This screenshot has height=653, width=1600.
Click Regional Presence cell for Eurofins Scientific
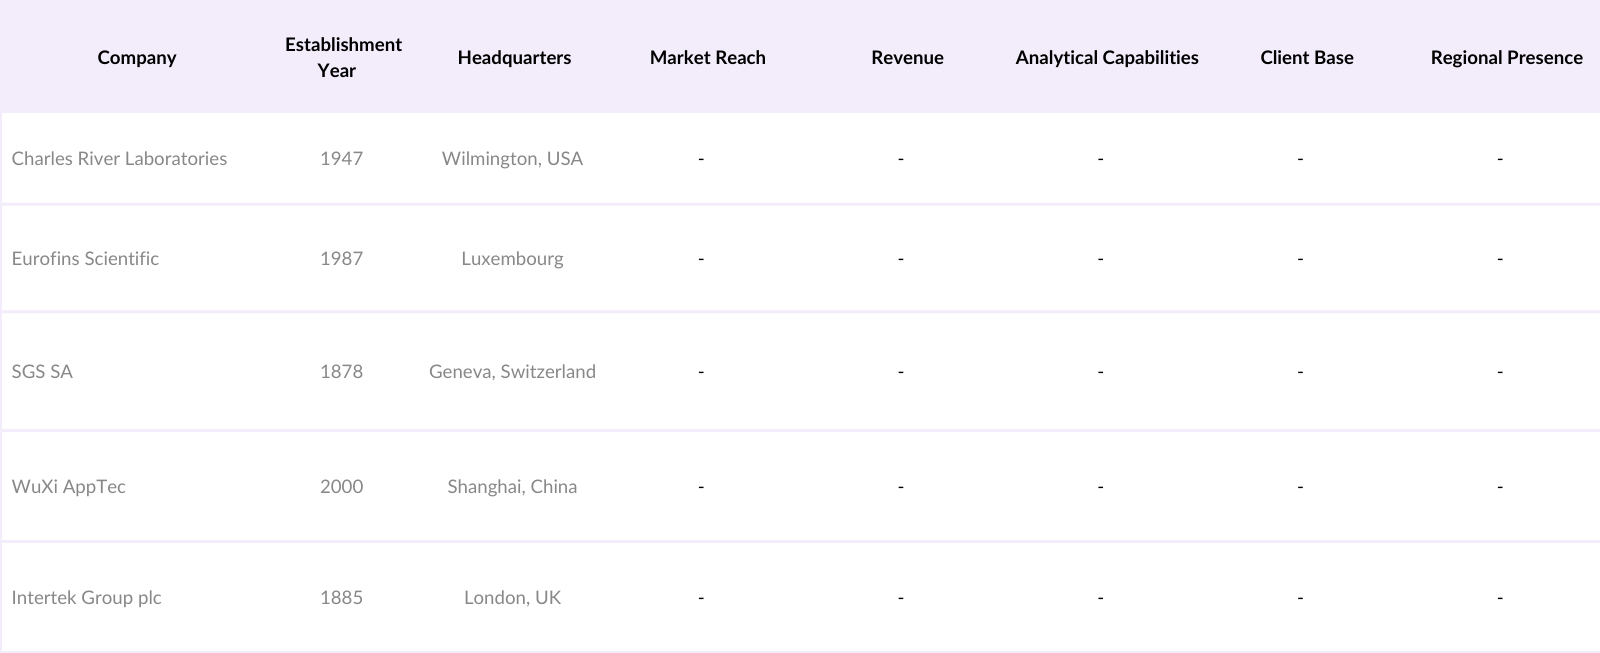coord(1500,258)
